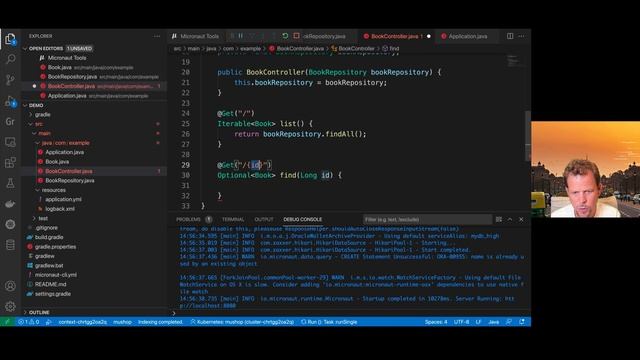Close the bottom panel
The image size is (640, 360).
point(521,219)
